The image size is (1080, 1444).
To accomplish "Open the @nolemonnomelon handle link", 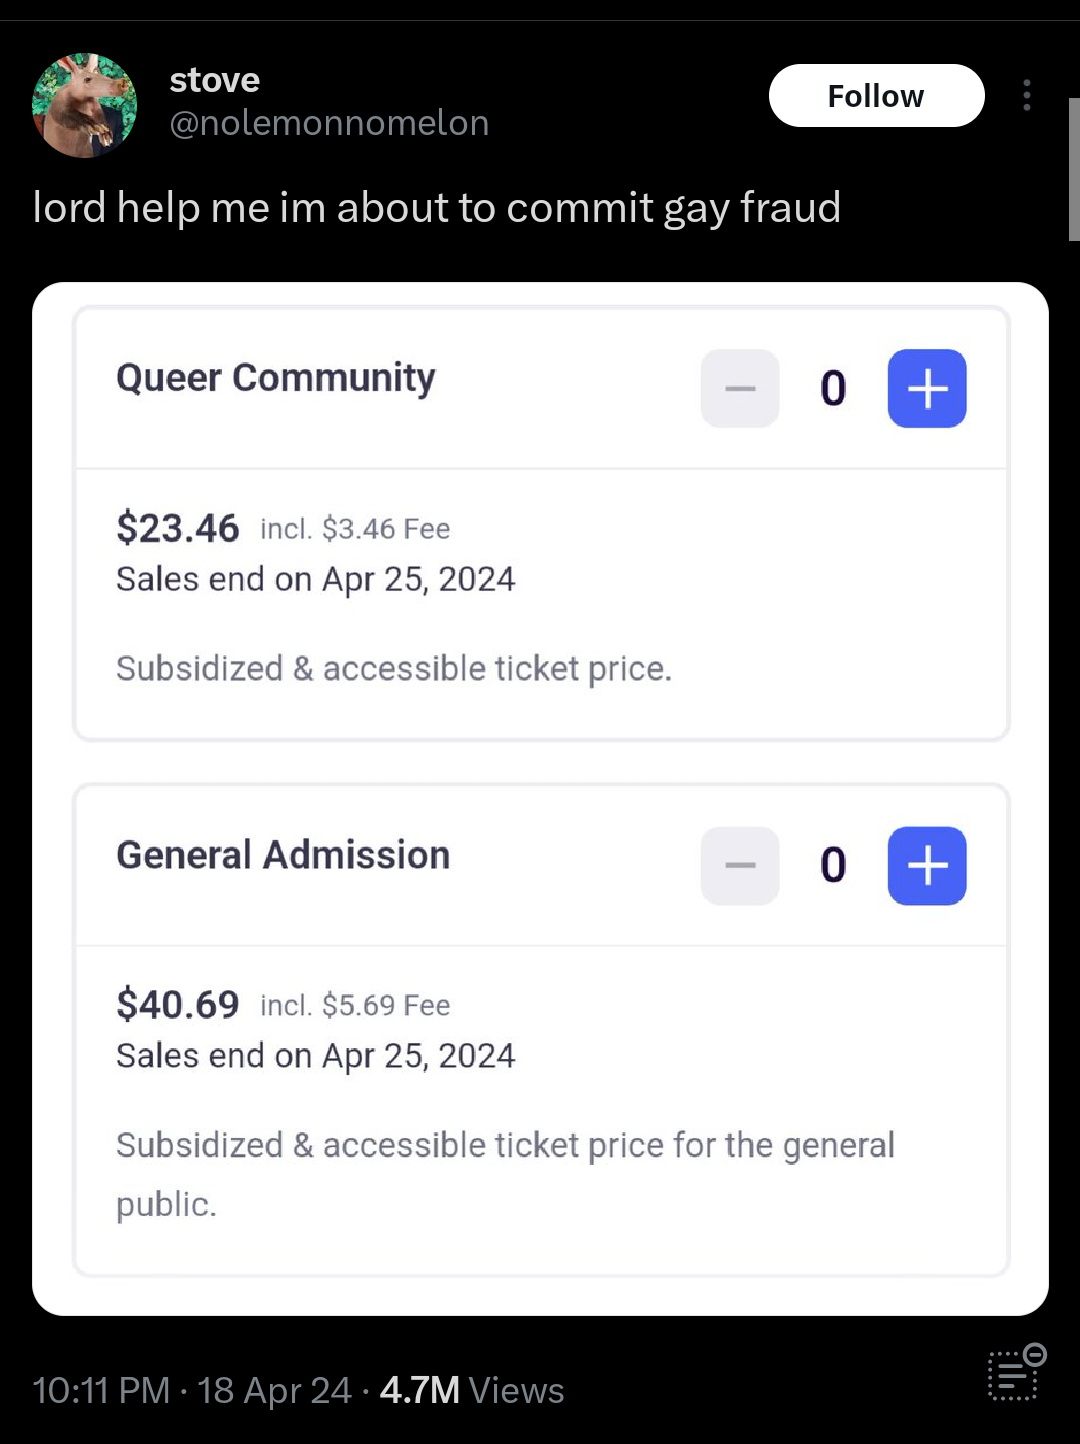I will pyautogui.click(x=329, y=123).
